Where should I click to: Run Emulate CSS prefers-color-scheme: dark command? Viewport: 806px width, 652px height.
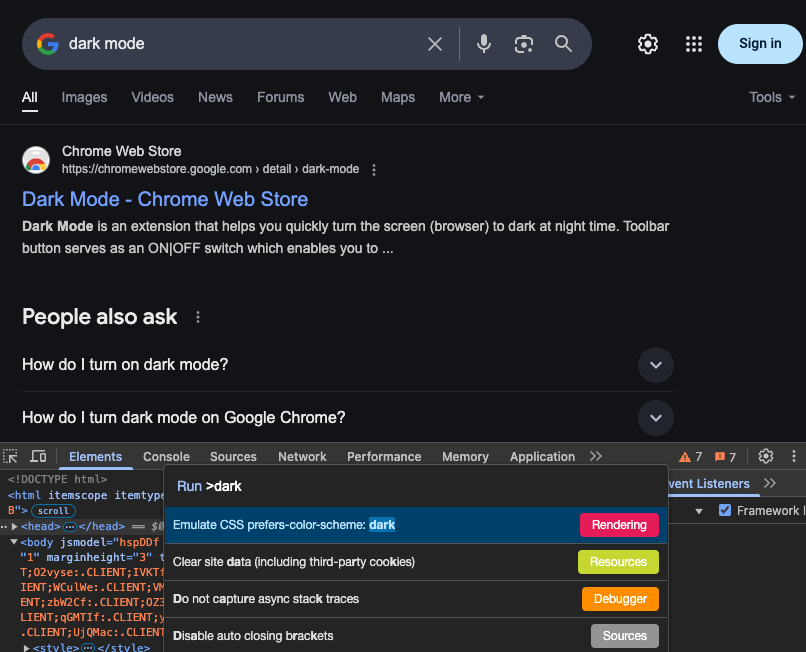pyautogui.click(x=416, y=525)
